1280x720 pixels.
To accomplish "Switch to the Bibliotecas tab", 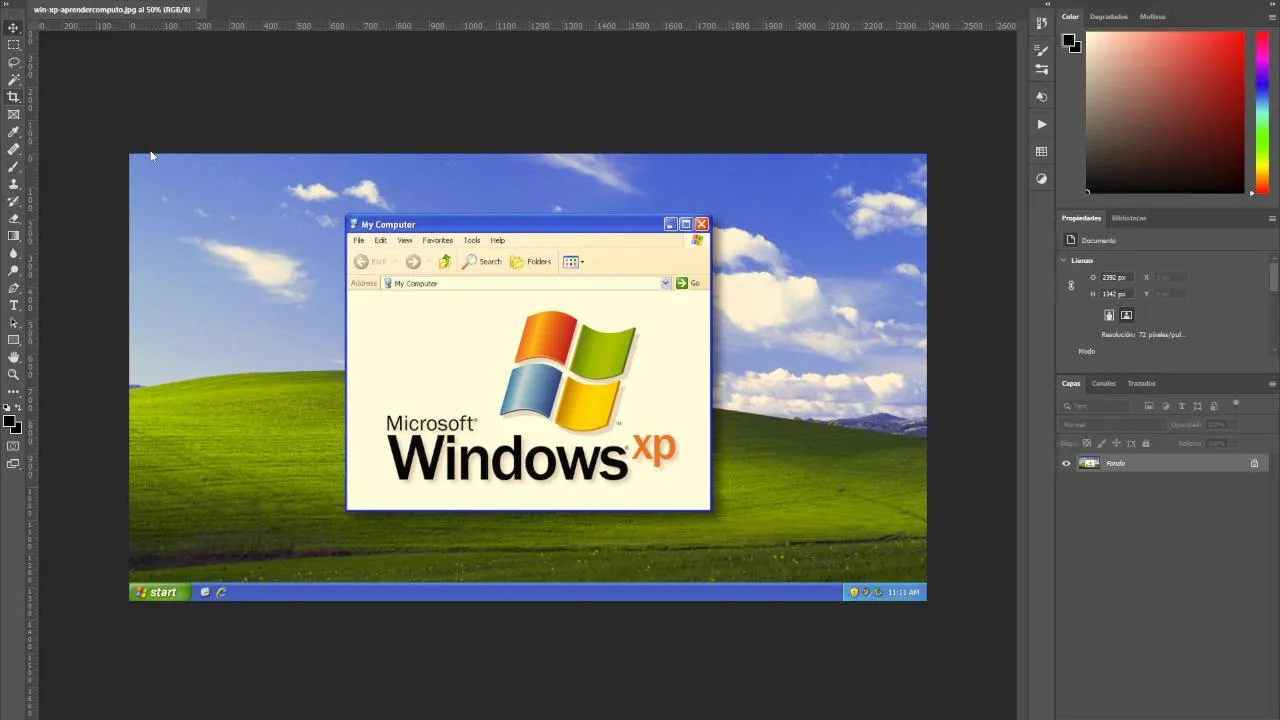I will tap(1129, 218).
